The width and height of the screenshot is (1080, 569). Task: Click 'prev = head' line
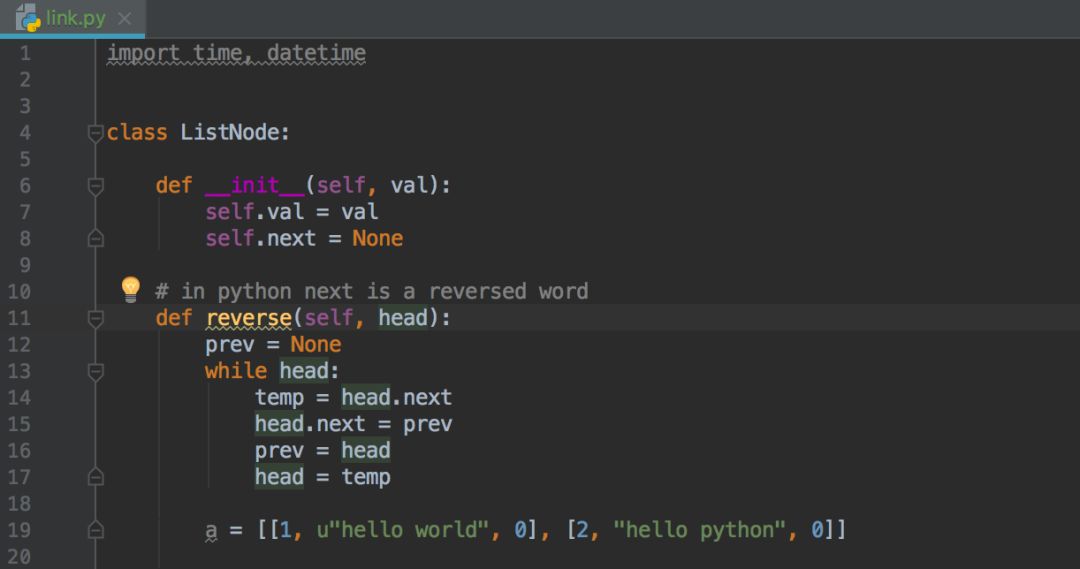point(322,451)
